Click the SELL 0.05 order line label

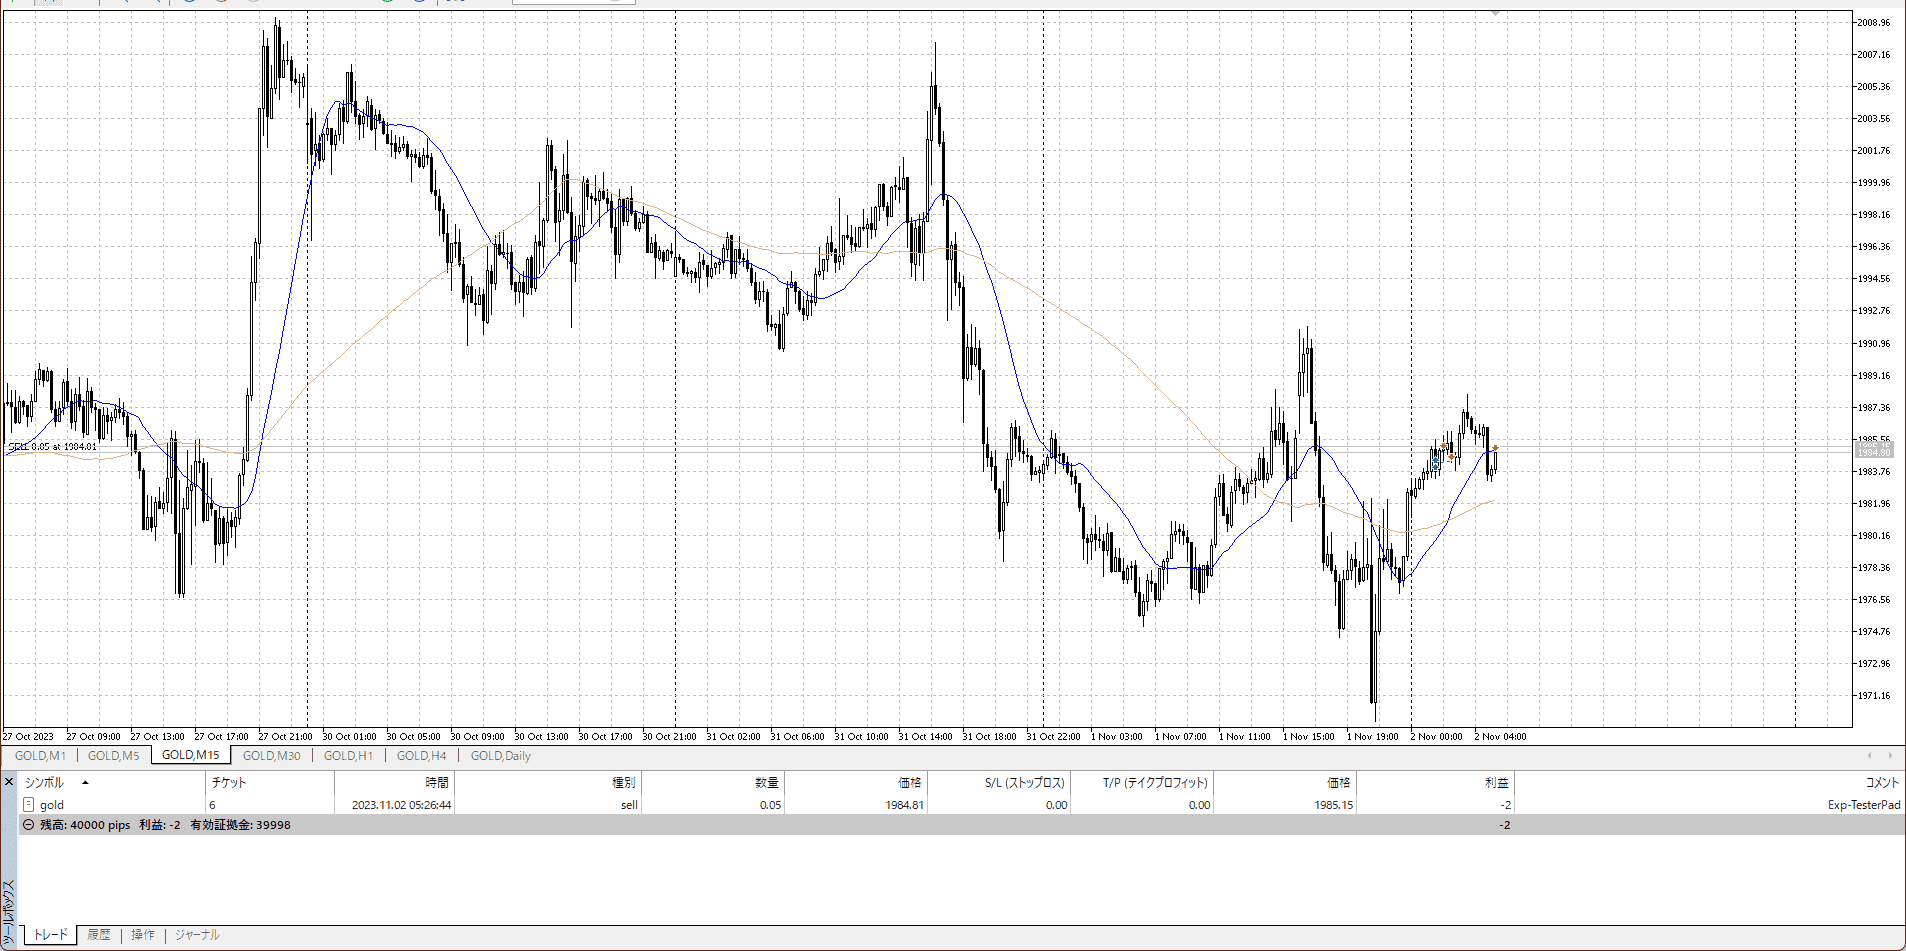(53, 446)
